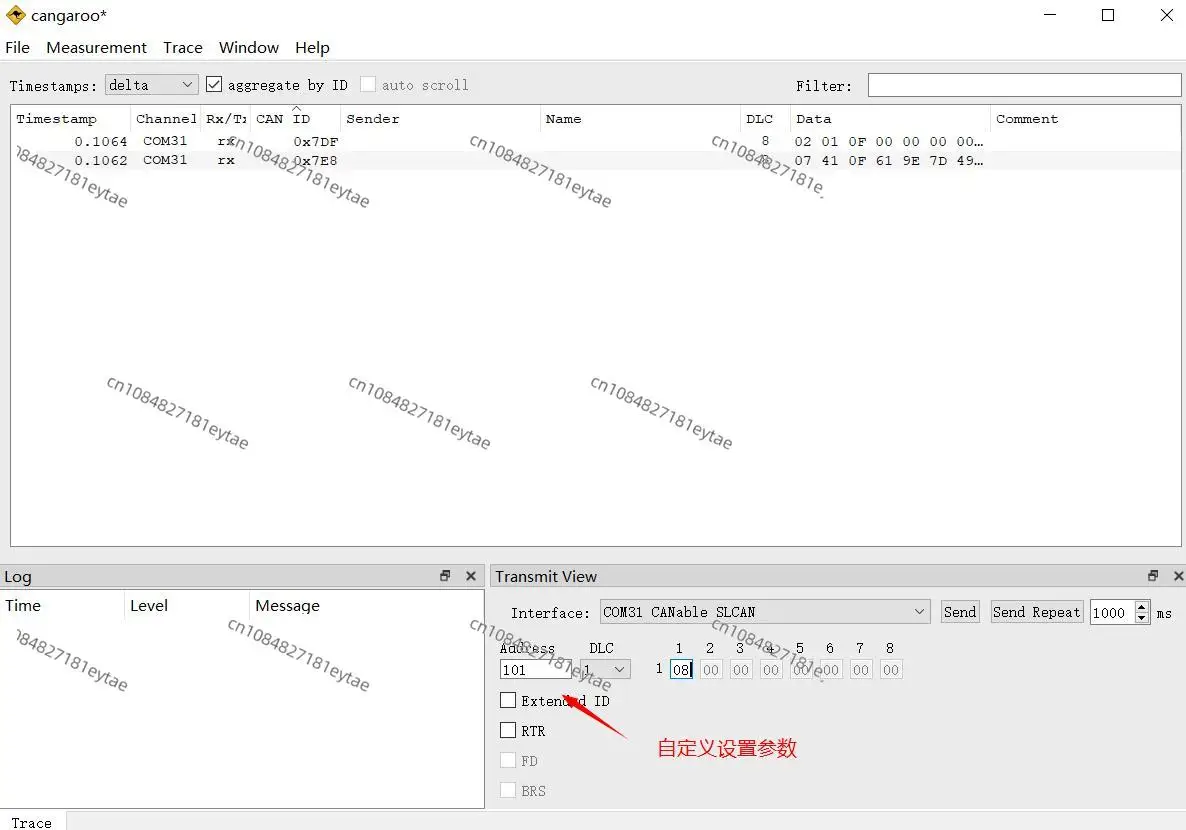The height and width of the screenshot is (830, 1186).
Task: Close the Log panel
Action: tap(471, 576)
